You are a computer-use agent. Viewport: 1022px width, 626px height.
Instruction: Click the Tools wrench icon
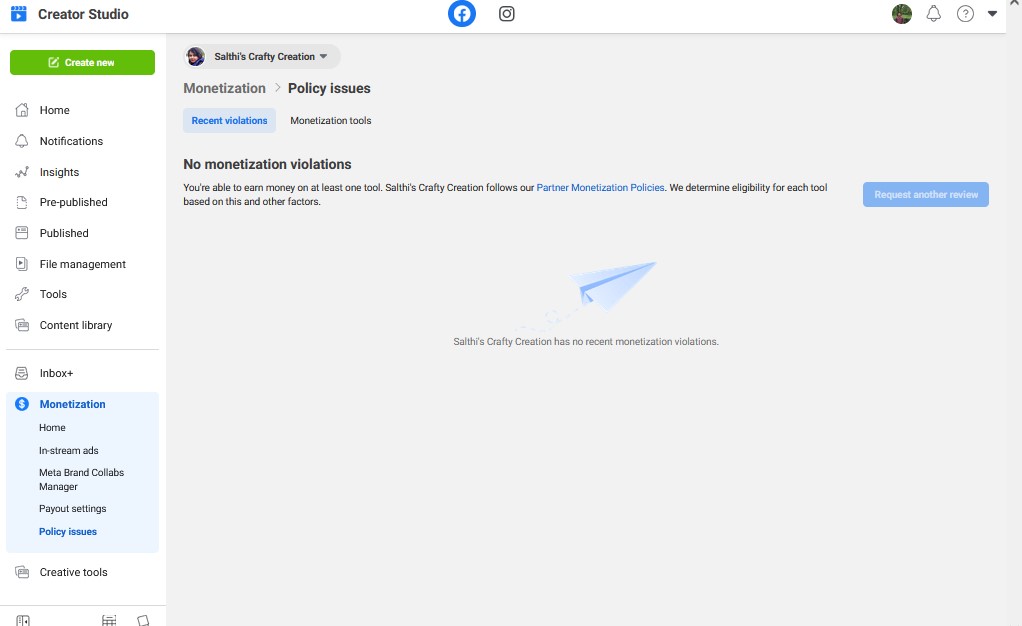(x=22, y=294)
